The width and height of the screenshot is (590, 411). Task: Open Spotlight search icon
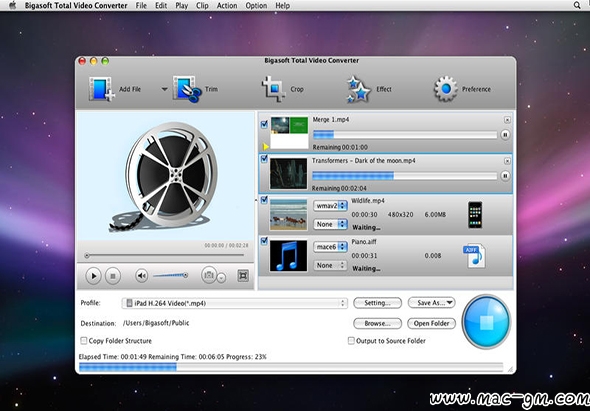577,5
